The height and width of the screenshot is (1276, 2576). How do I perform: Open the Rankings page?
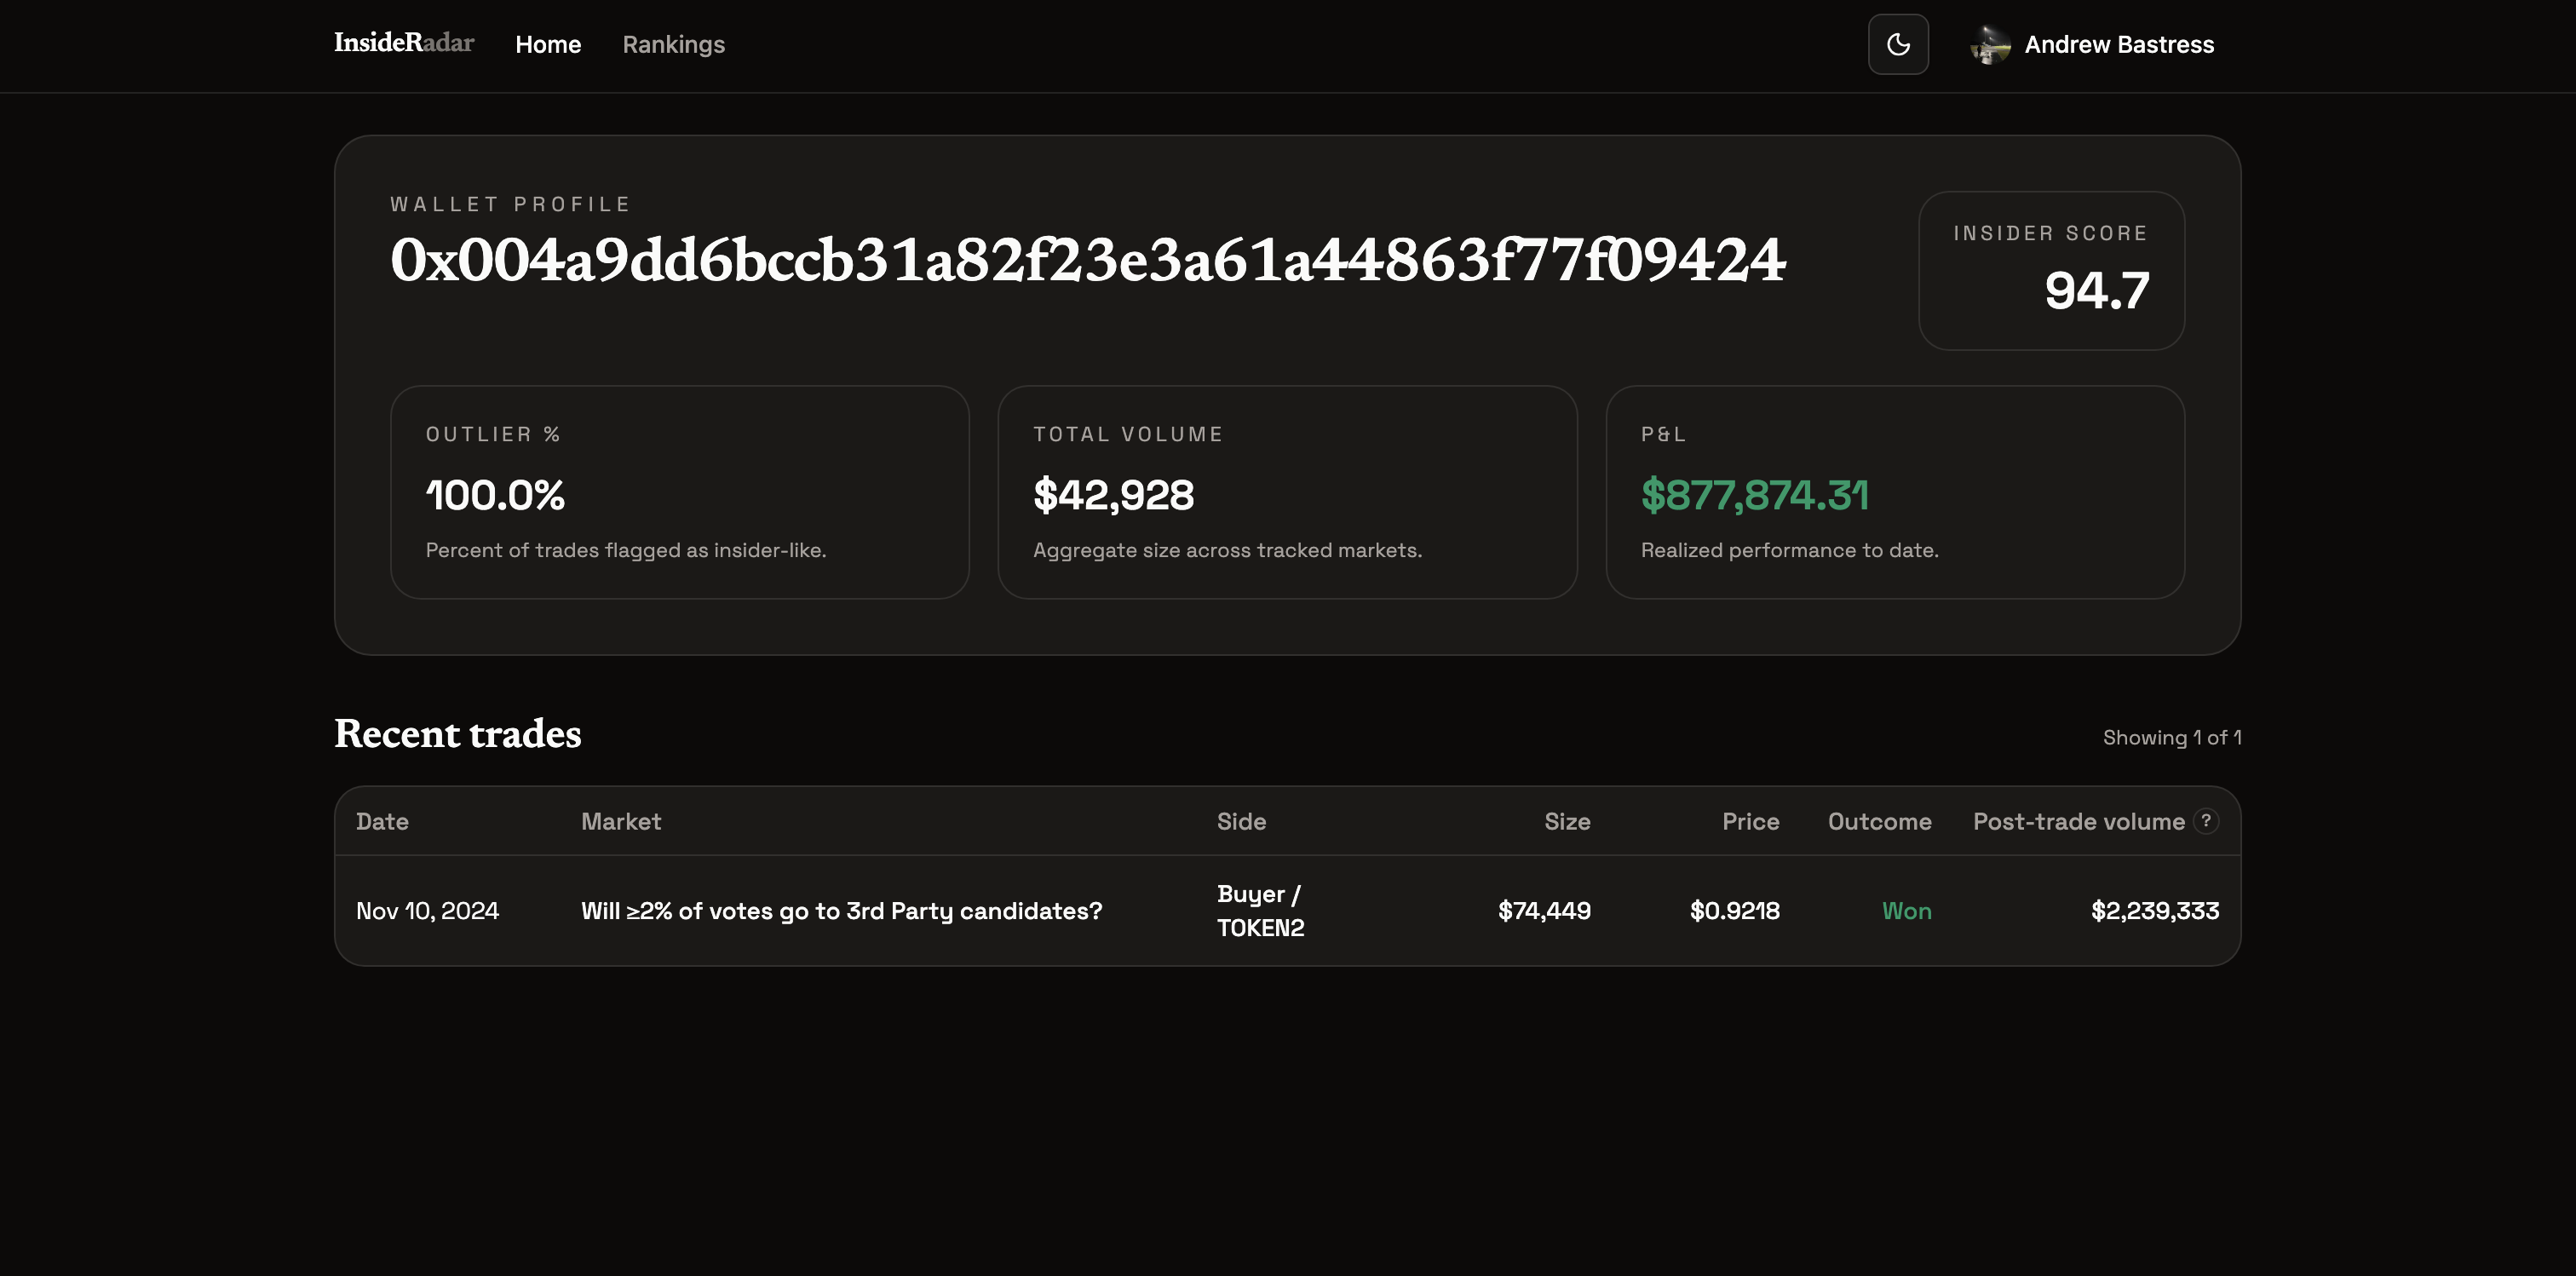click(x=673, y=44)
